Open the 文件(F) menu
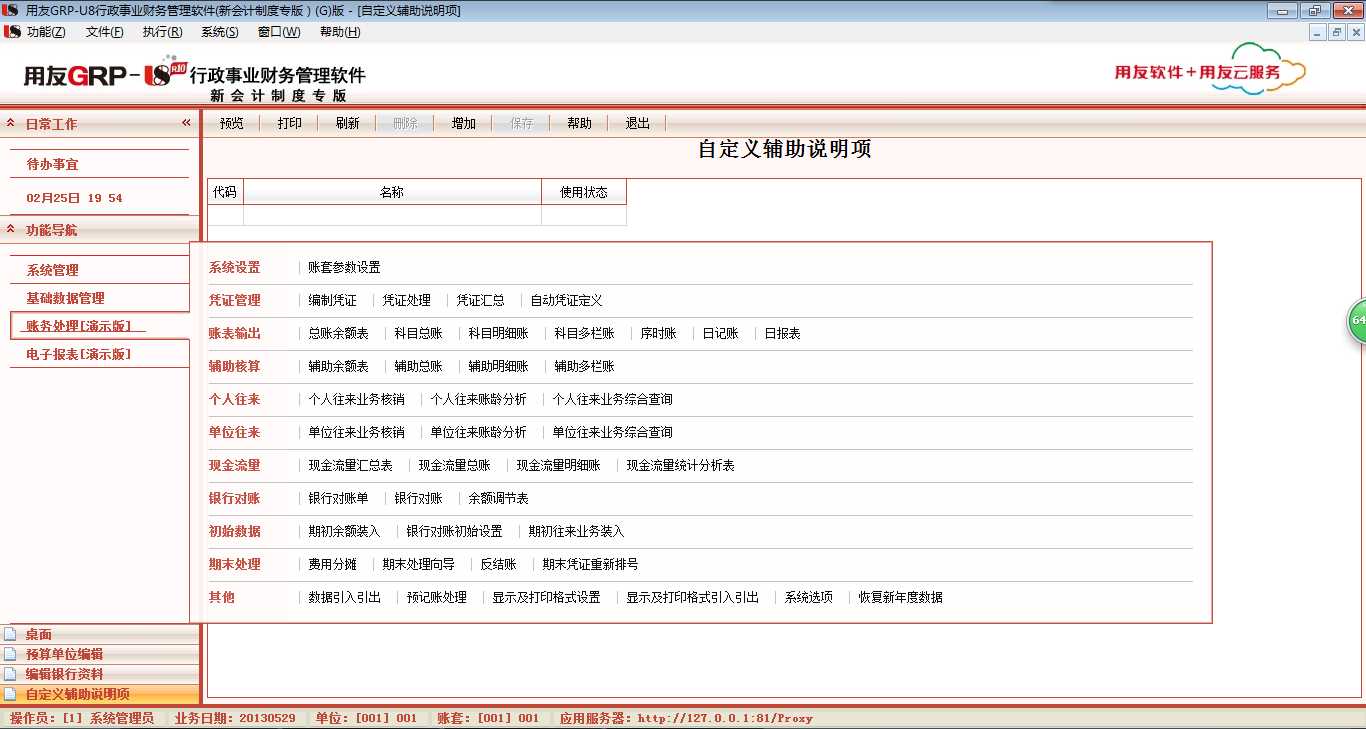 [105, 32]
